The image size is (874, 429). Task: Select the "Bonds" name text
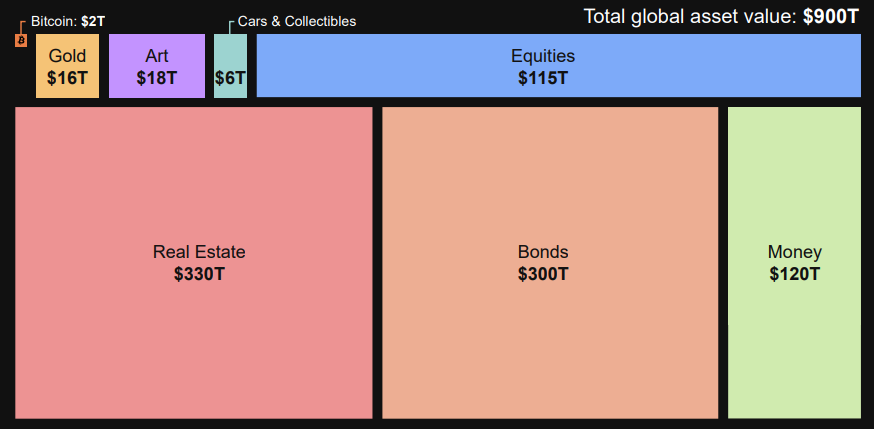(543, 252)
